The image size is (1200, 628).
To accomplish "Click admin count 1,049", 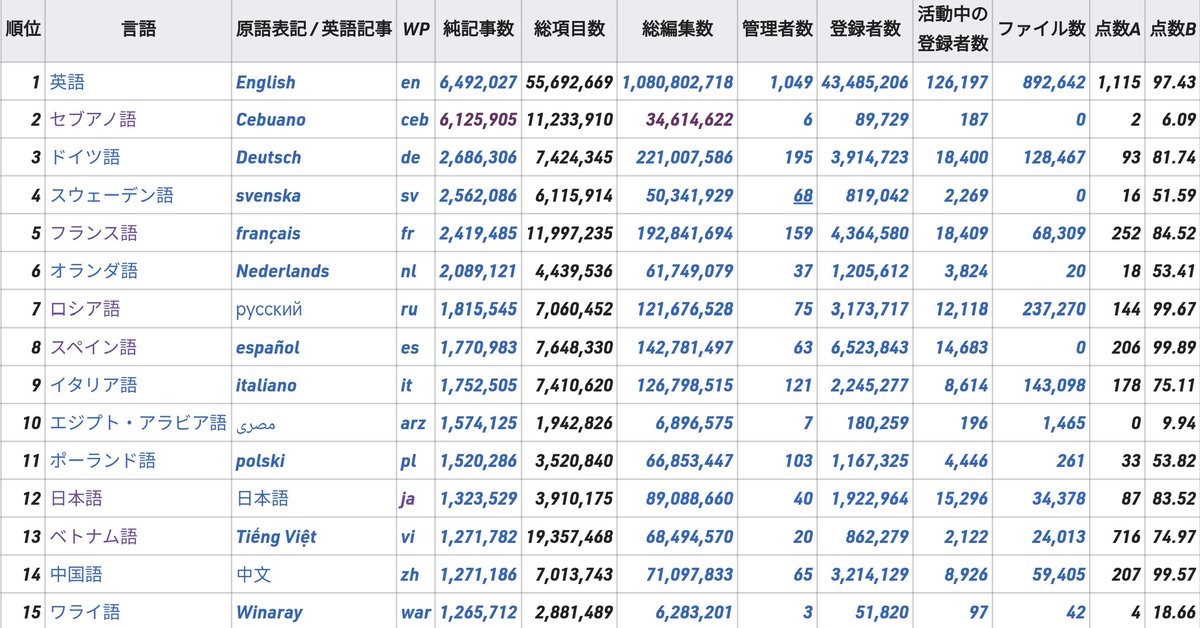I will tap(791, 83).
